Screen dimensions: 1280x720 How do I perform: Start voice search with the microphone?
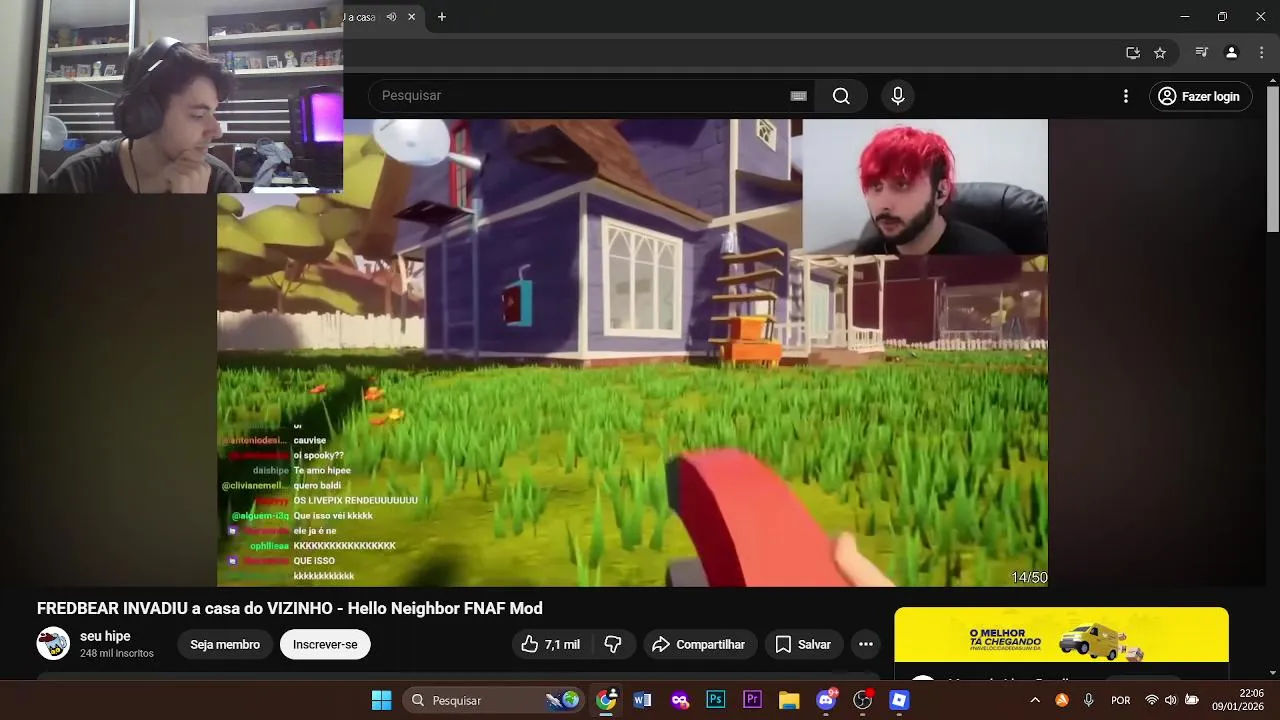coord(898,96)
